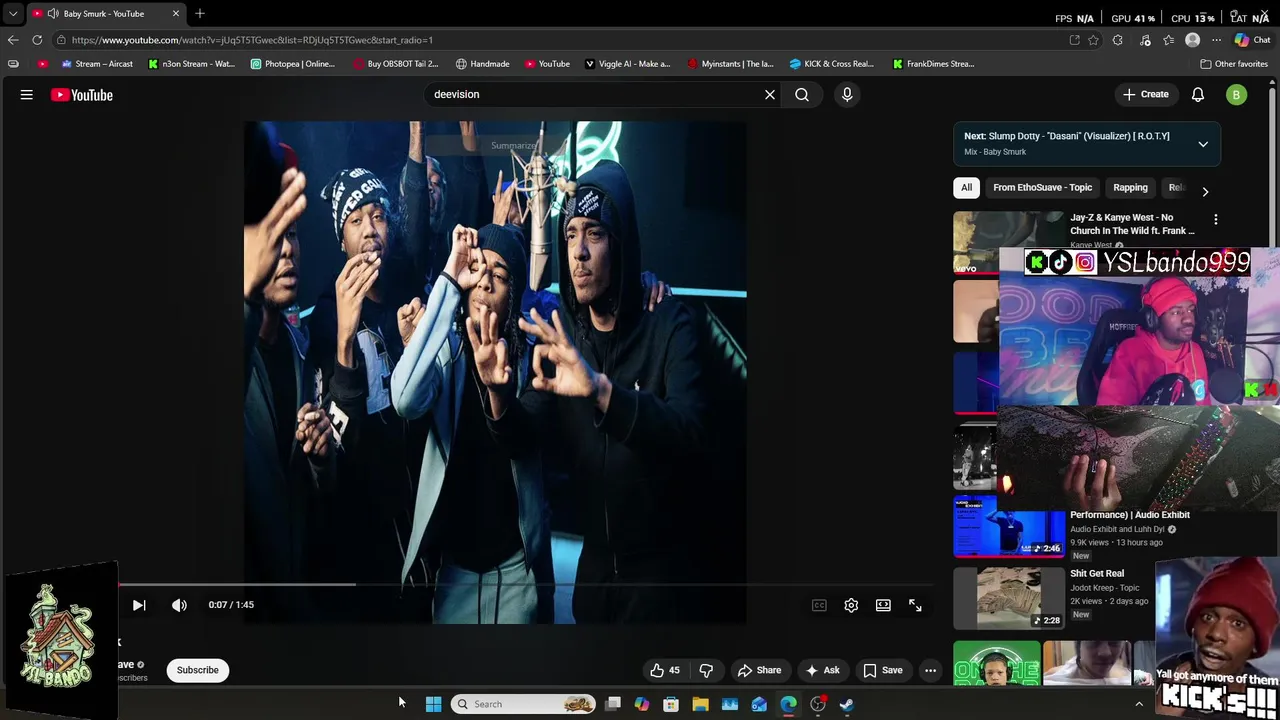Screen dimensions: 1280x720
Task: Switch the player to theater mode
Action: (x=883, y=605)
